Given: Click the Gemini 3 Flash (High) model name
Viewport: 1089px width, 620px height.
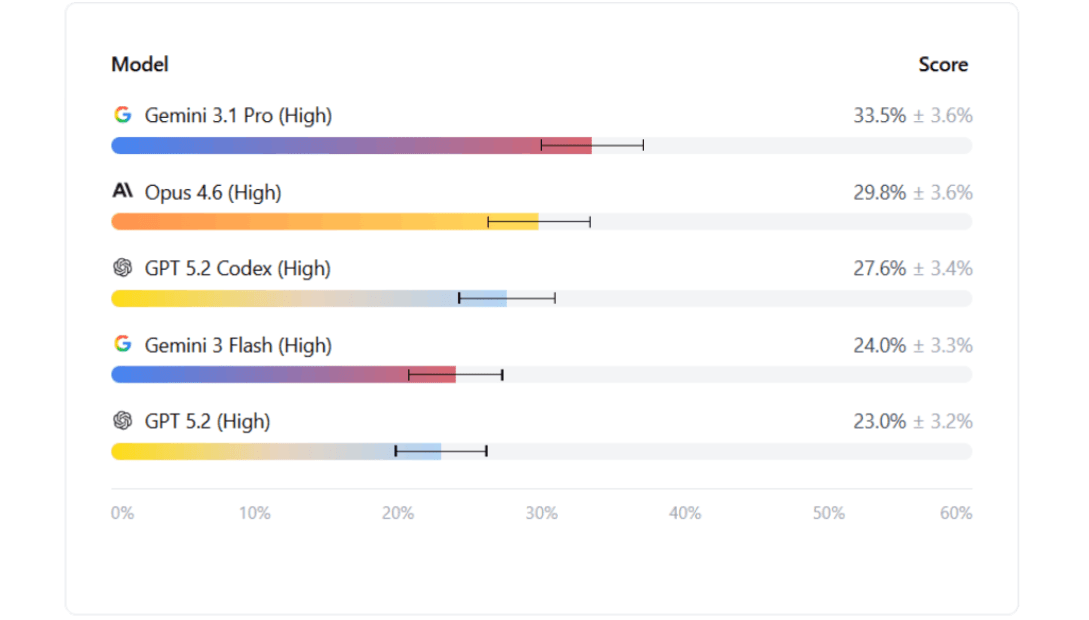Looking at the screenshot, I should [x=238, y=345].
